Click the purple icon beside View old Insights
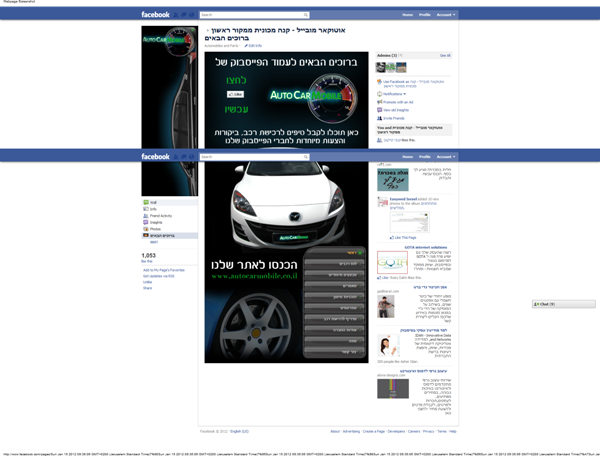Viewport: 600px width, 456px height. [379, 110]
